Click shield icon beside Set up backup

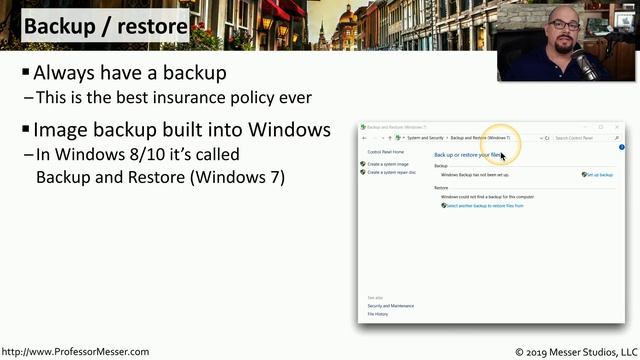point(584,174)
